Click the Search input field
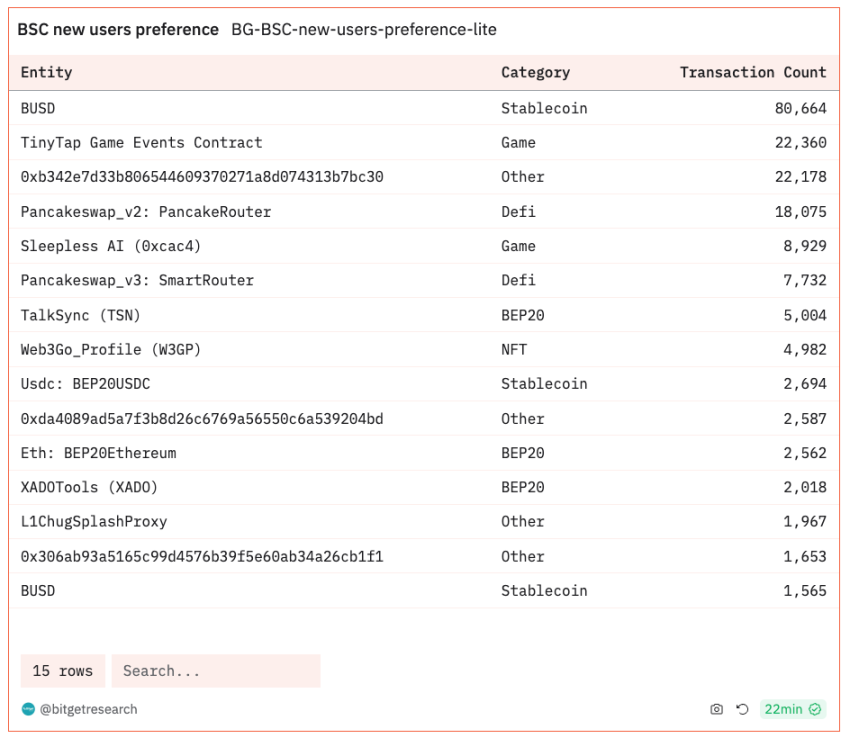Screen dimensions: 850x738 215,671
